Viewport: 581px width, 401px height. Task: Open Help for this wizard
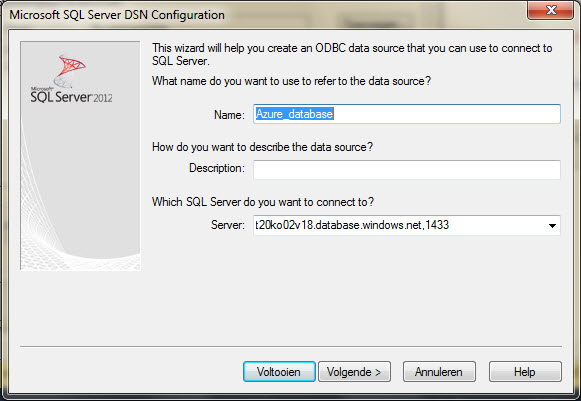(x=525, y=371)
